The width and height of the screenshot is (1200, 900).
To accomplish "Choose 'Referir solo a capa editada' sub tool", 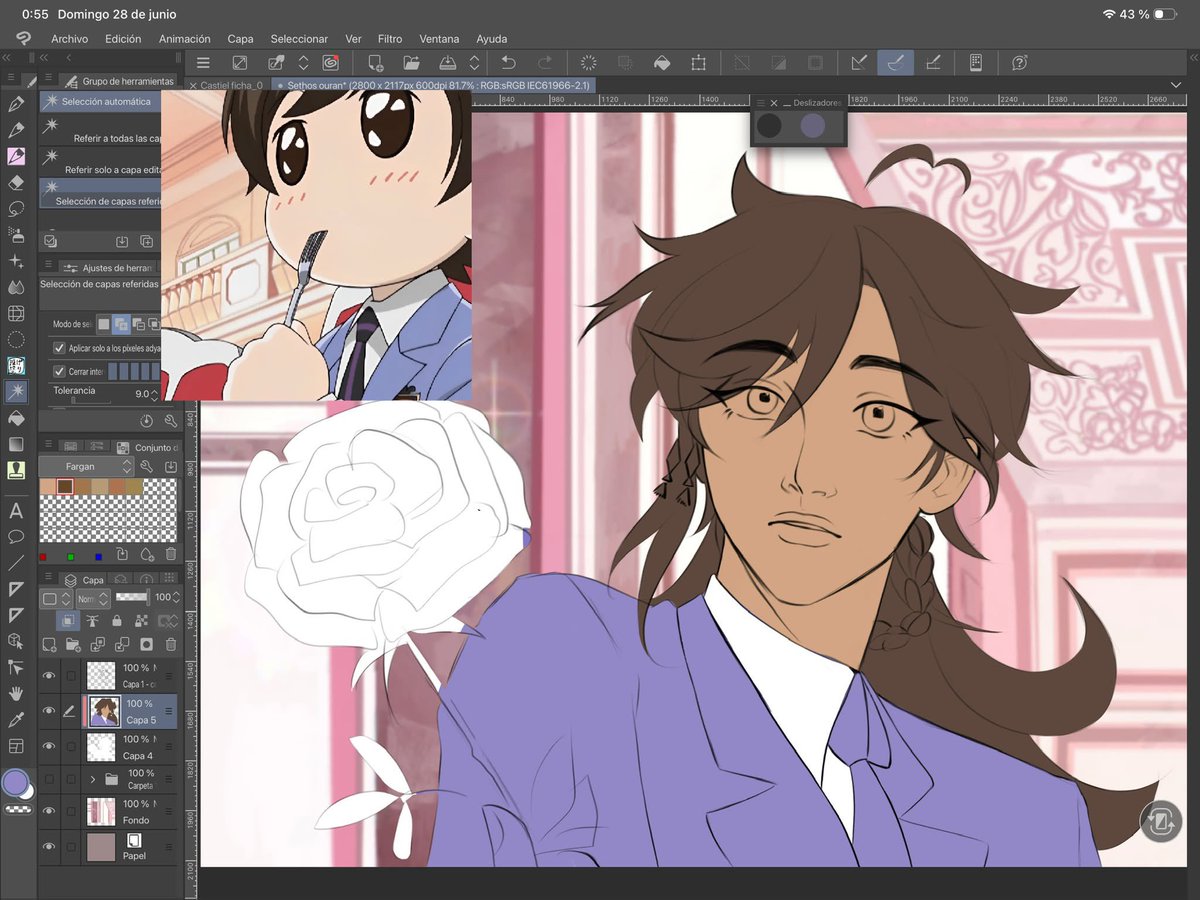I will click(x=100, y=162).
